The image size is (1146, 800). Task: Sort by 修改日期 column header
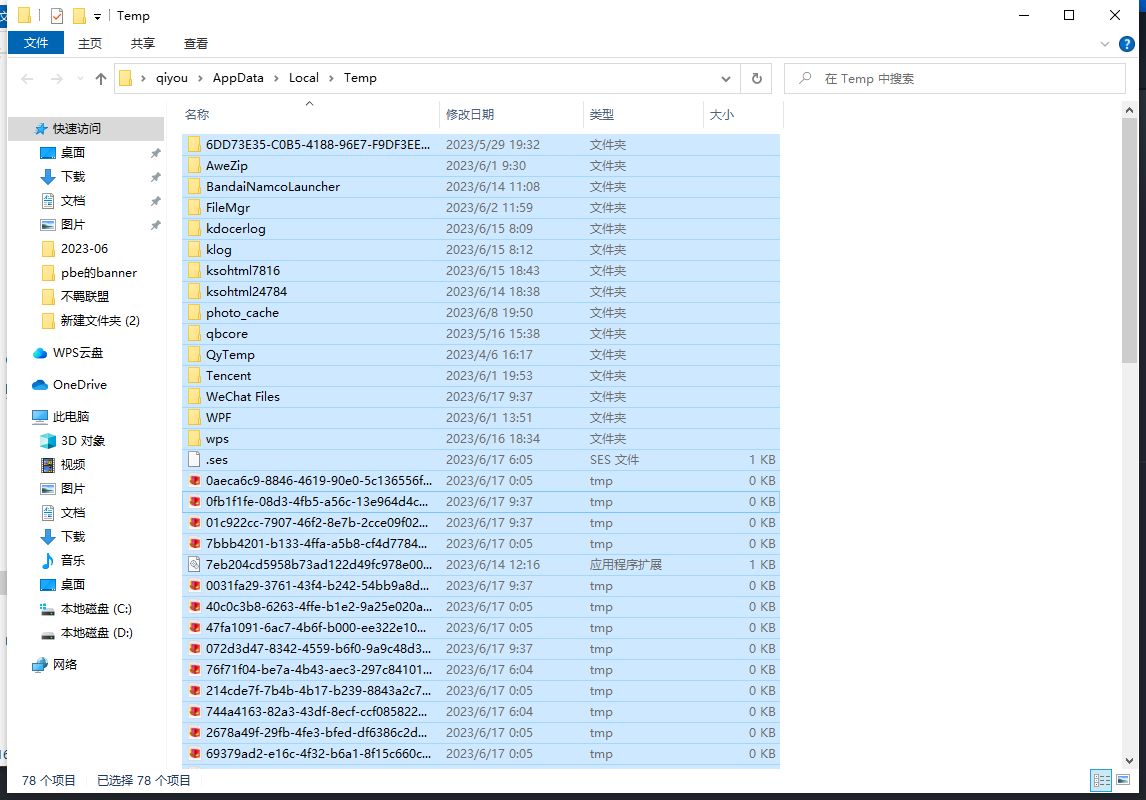470,115
